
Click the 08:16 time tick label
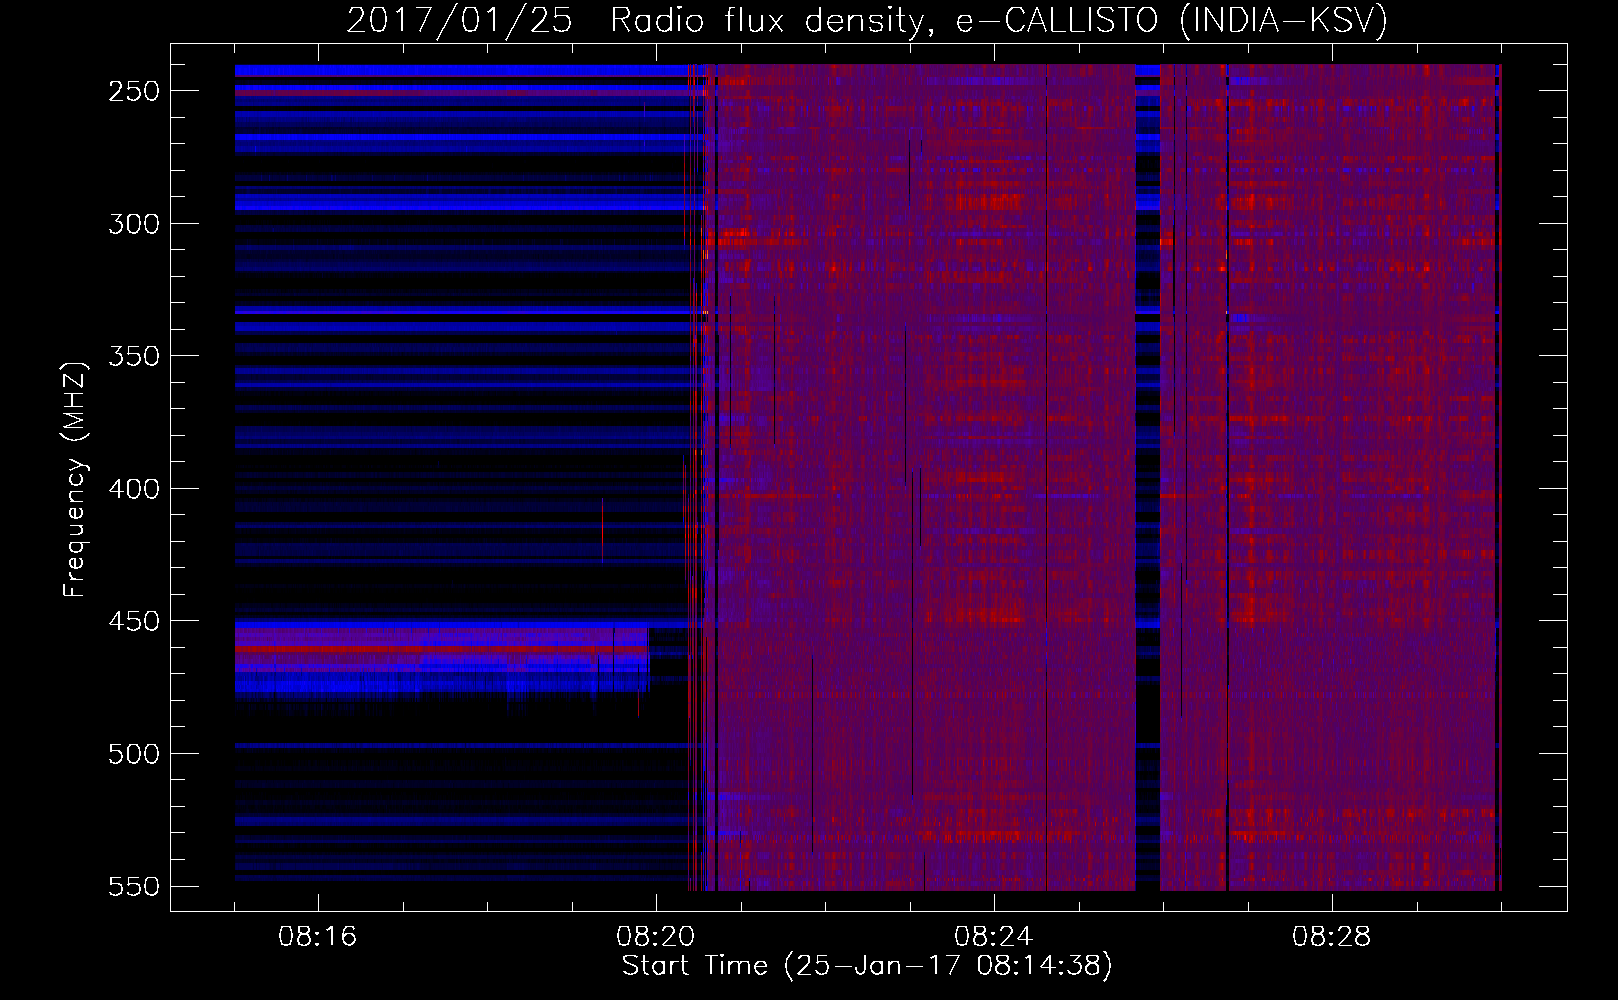[x=317, y=937]
